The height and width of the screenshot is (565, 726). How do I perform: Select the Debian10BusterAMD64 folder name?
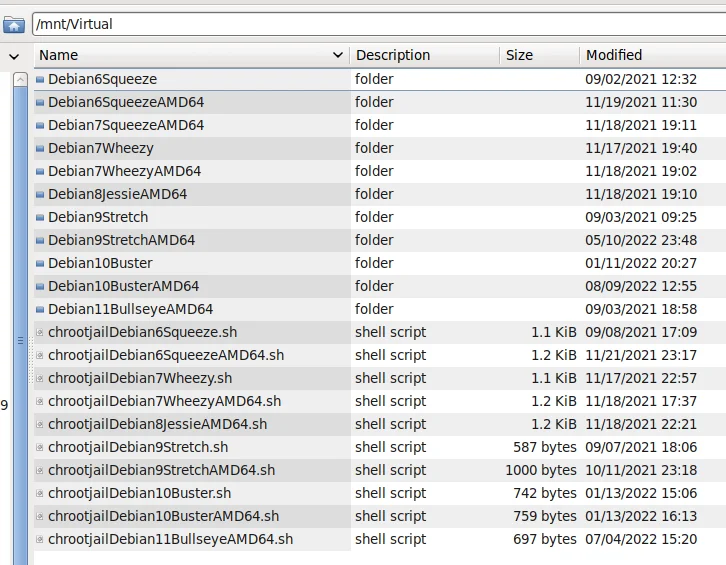(124, 286)
